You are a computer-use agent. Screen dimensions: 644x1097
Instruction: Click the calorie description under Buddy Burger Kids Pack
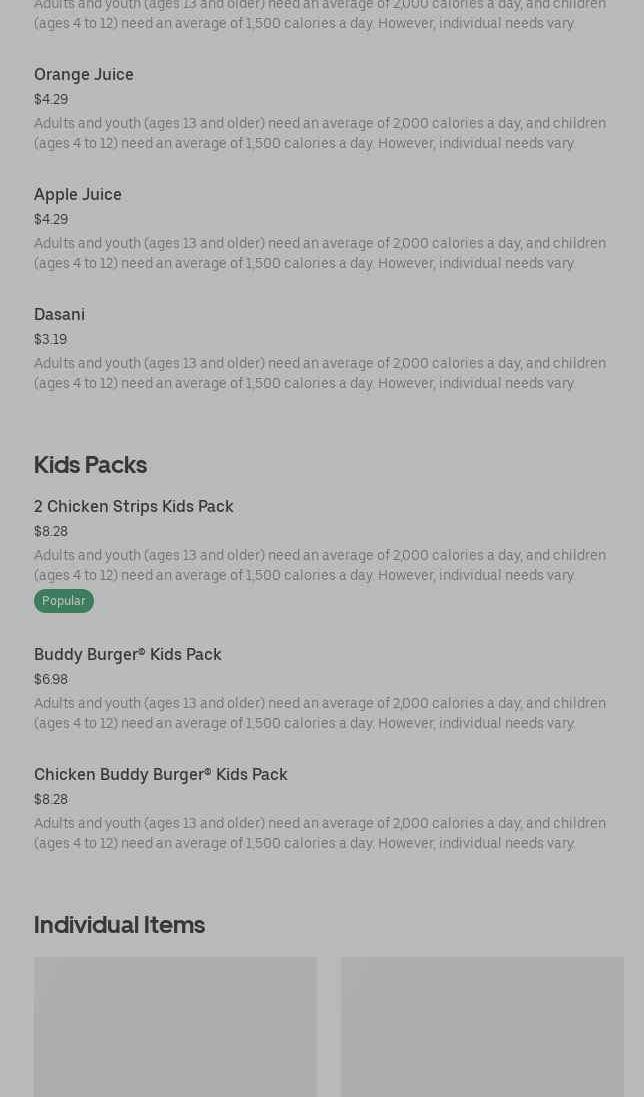pyautogui.click(x=320, y=714)
